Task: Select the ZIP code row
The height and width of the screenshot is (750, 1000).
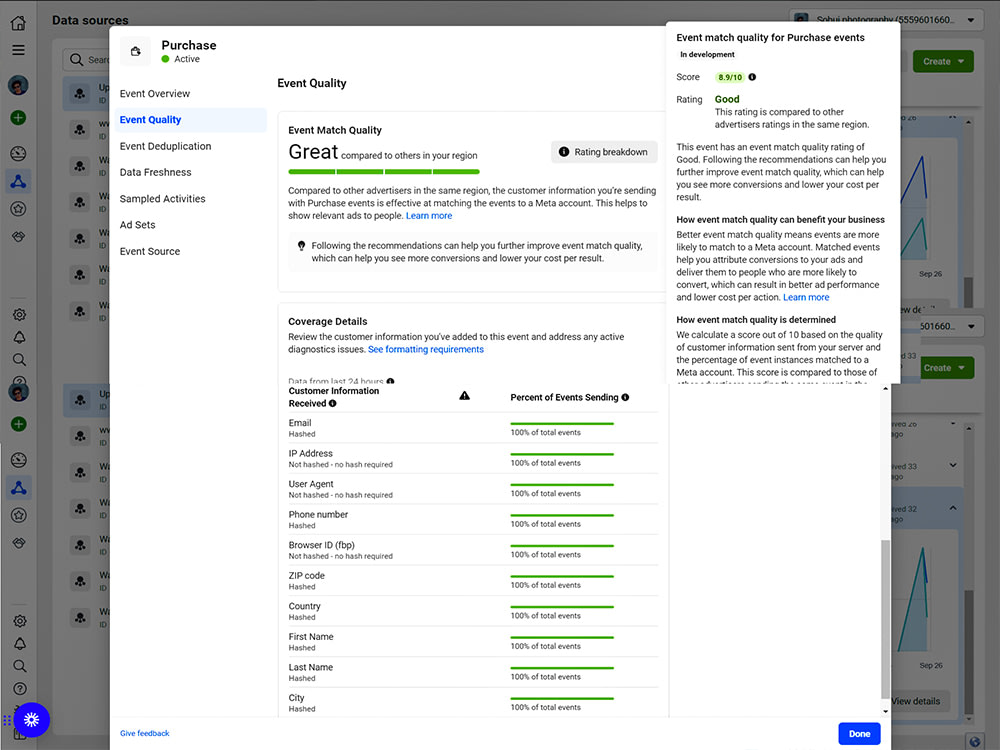Action: (x=473, y=581)
